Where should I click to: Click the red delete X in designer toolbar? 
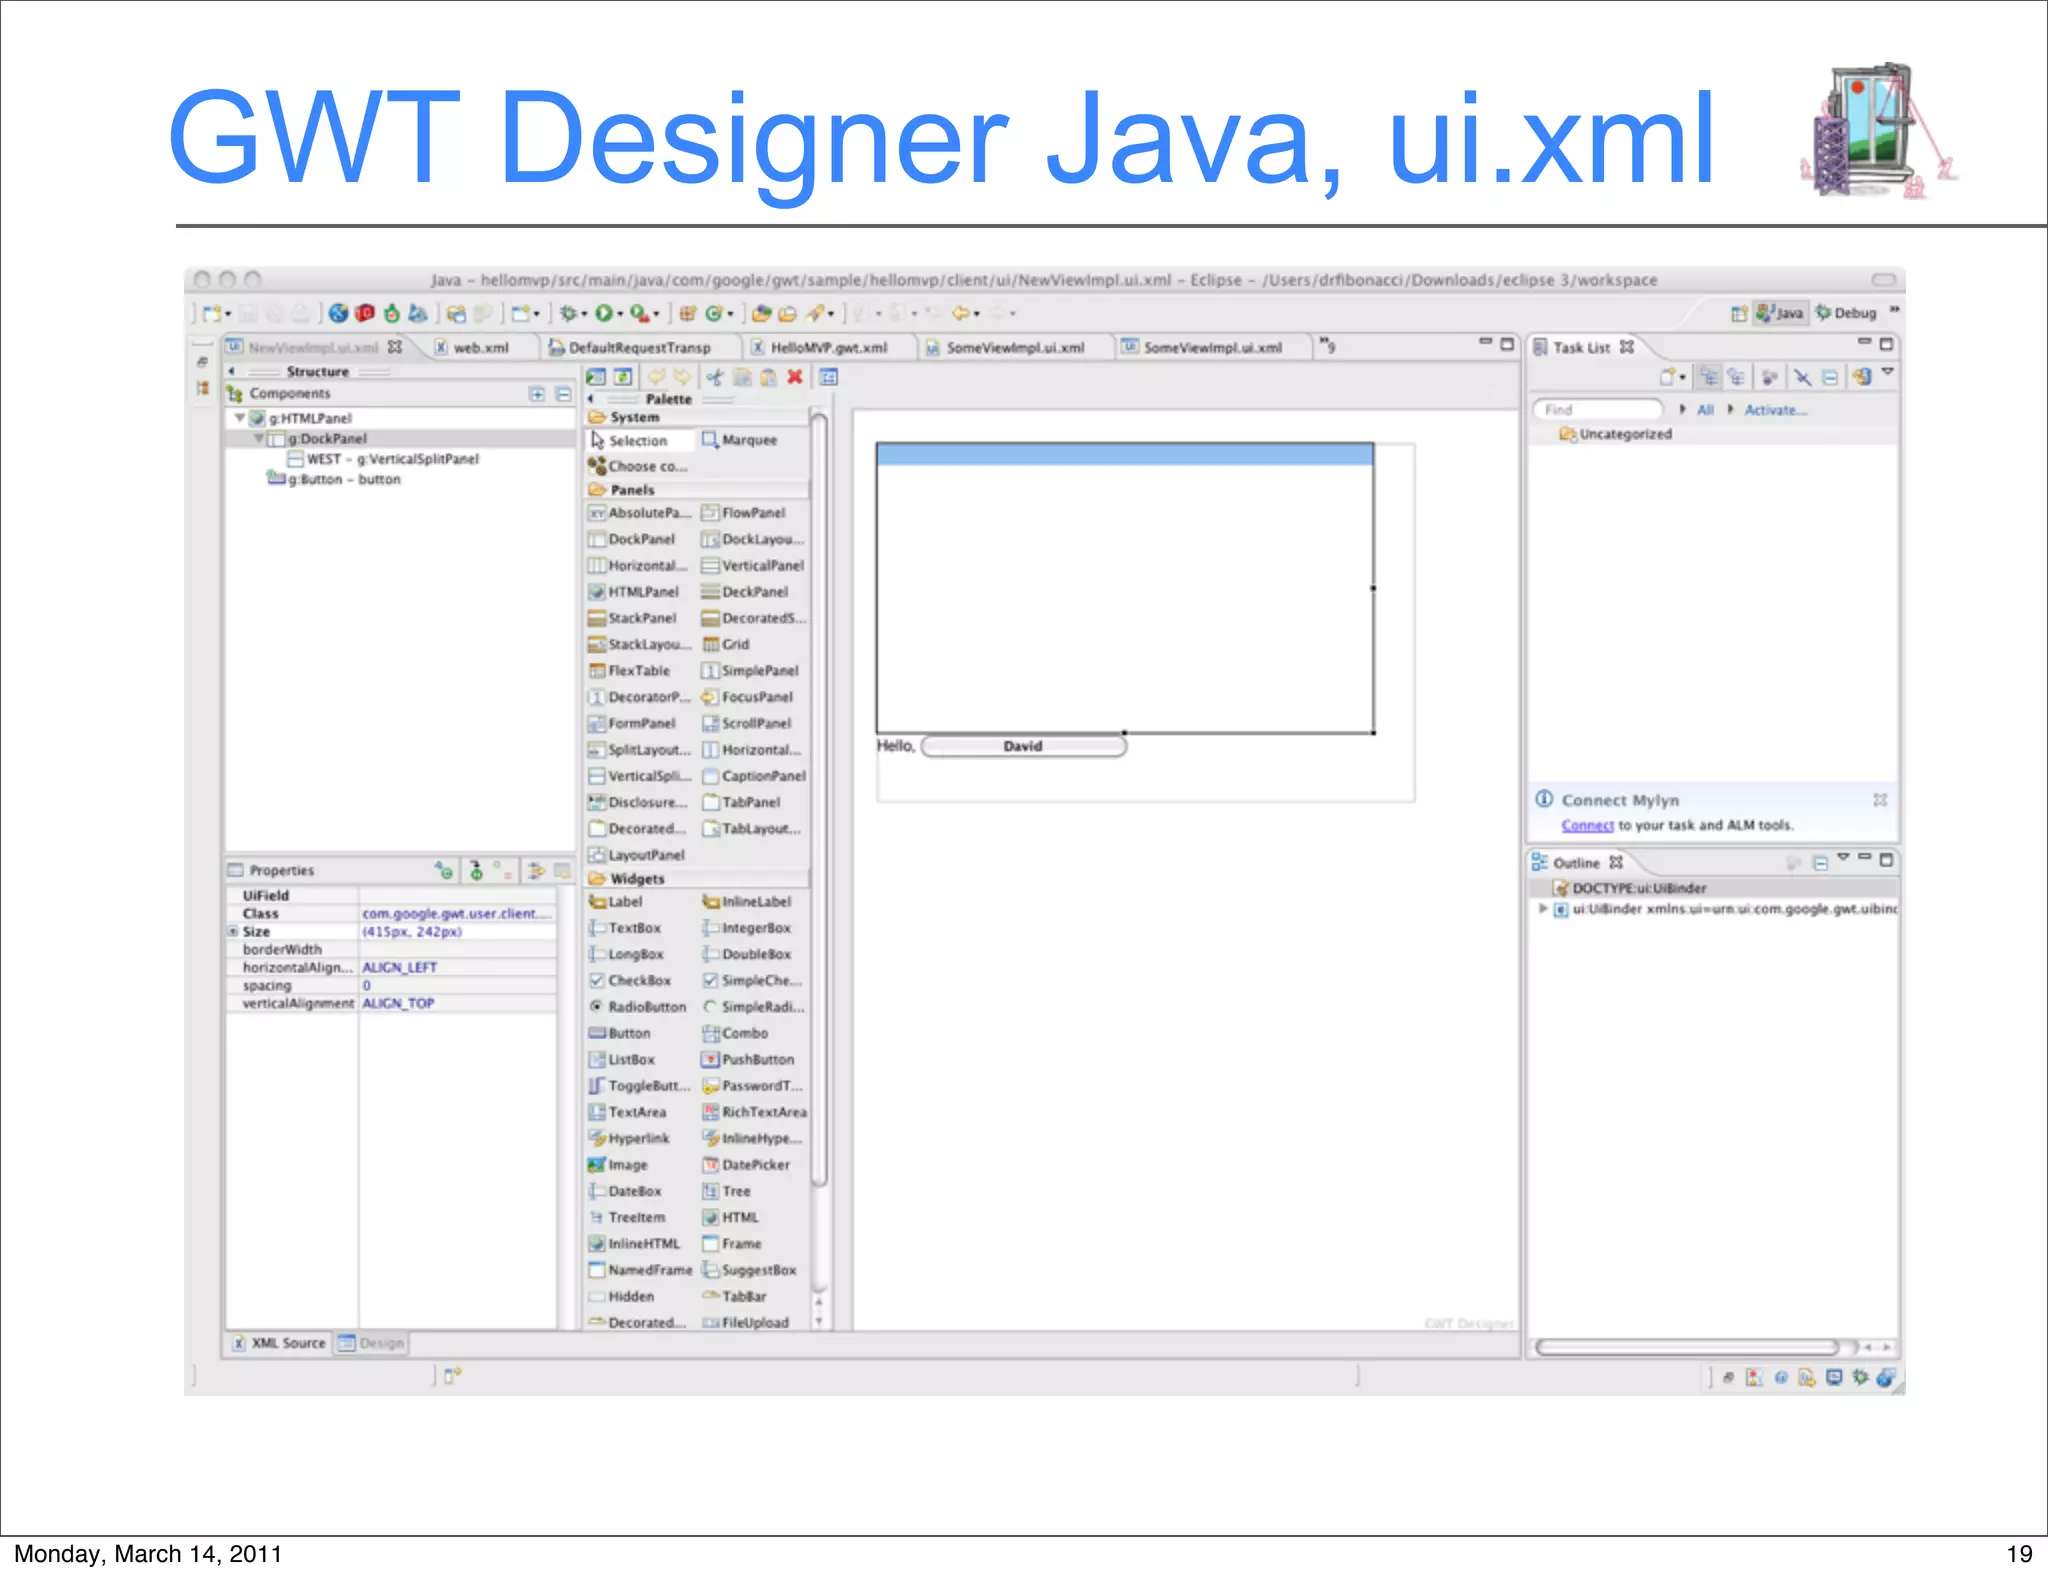[795, 377]
